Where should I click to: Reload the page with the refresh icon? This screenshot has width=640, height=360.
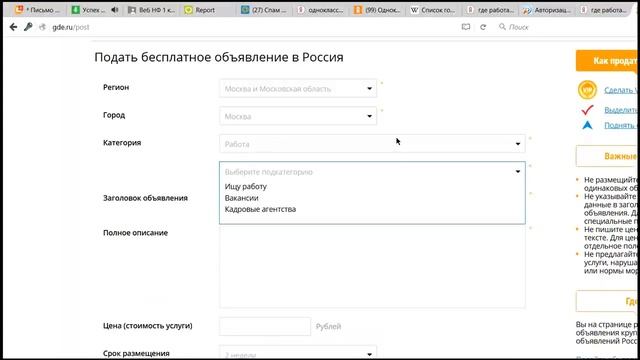(483, 27)
